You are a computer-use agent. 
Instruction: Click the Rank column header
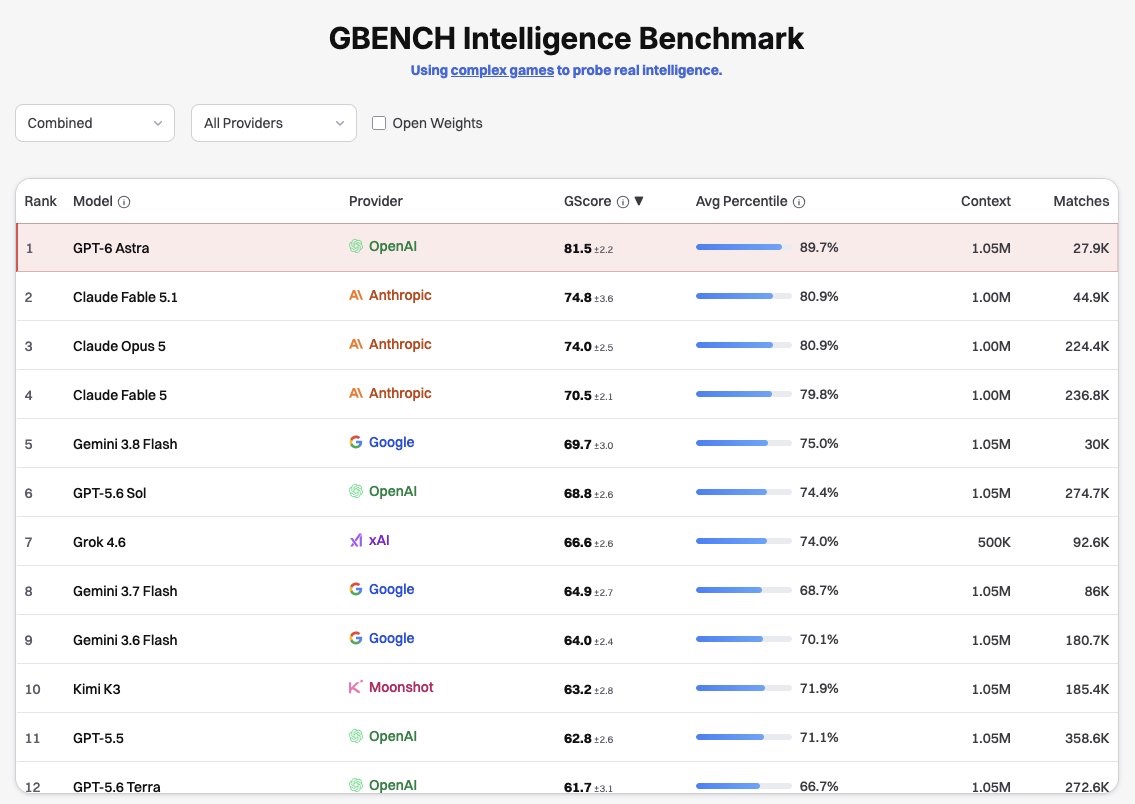point(41,201)
